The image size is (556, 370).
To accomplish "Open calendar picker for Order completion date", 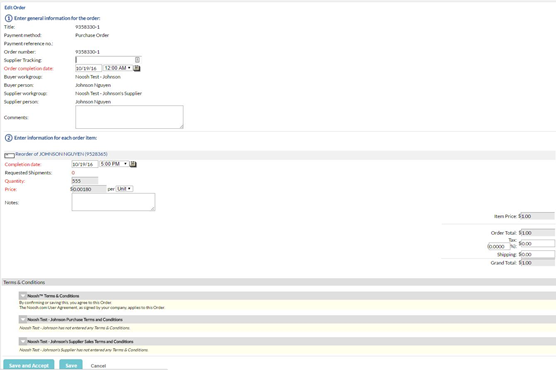I will point(137,68).
